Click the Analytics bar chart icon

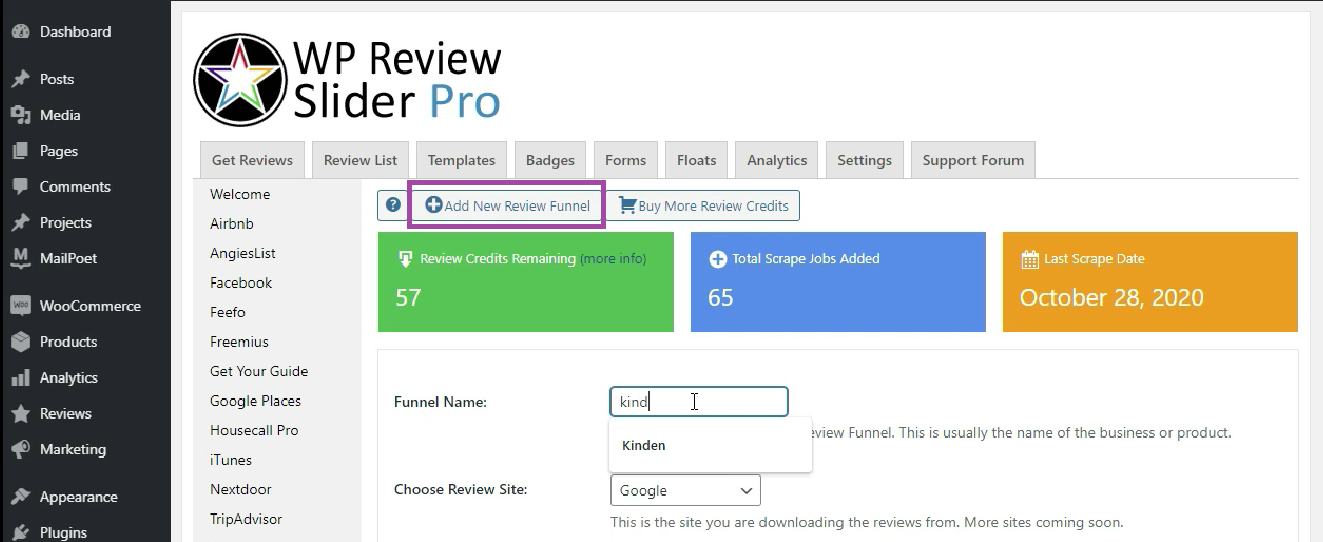coord(20,378)
